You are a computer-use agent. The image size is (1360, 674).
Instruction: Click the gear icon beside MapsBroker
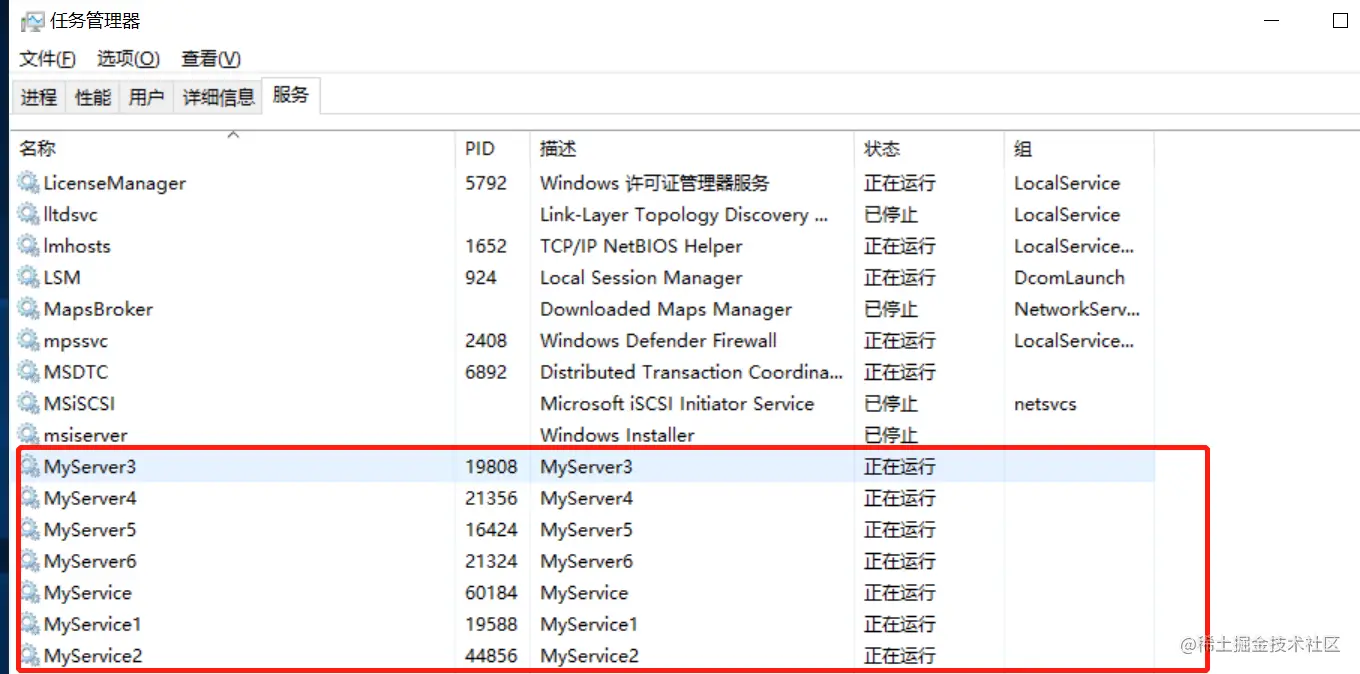tap(28, 309)
